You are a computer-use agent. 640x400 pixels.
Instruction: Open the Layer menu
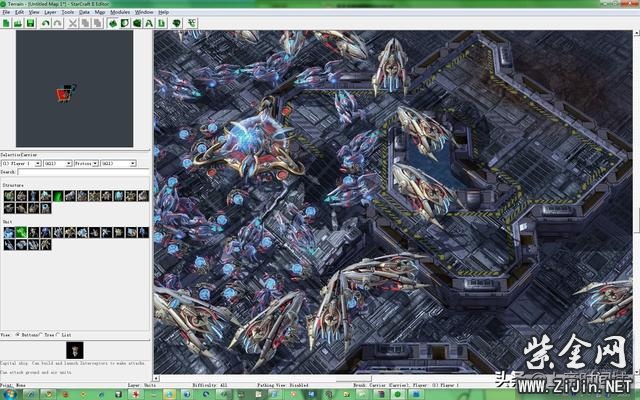click(x=50, y=12)
